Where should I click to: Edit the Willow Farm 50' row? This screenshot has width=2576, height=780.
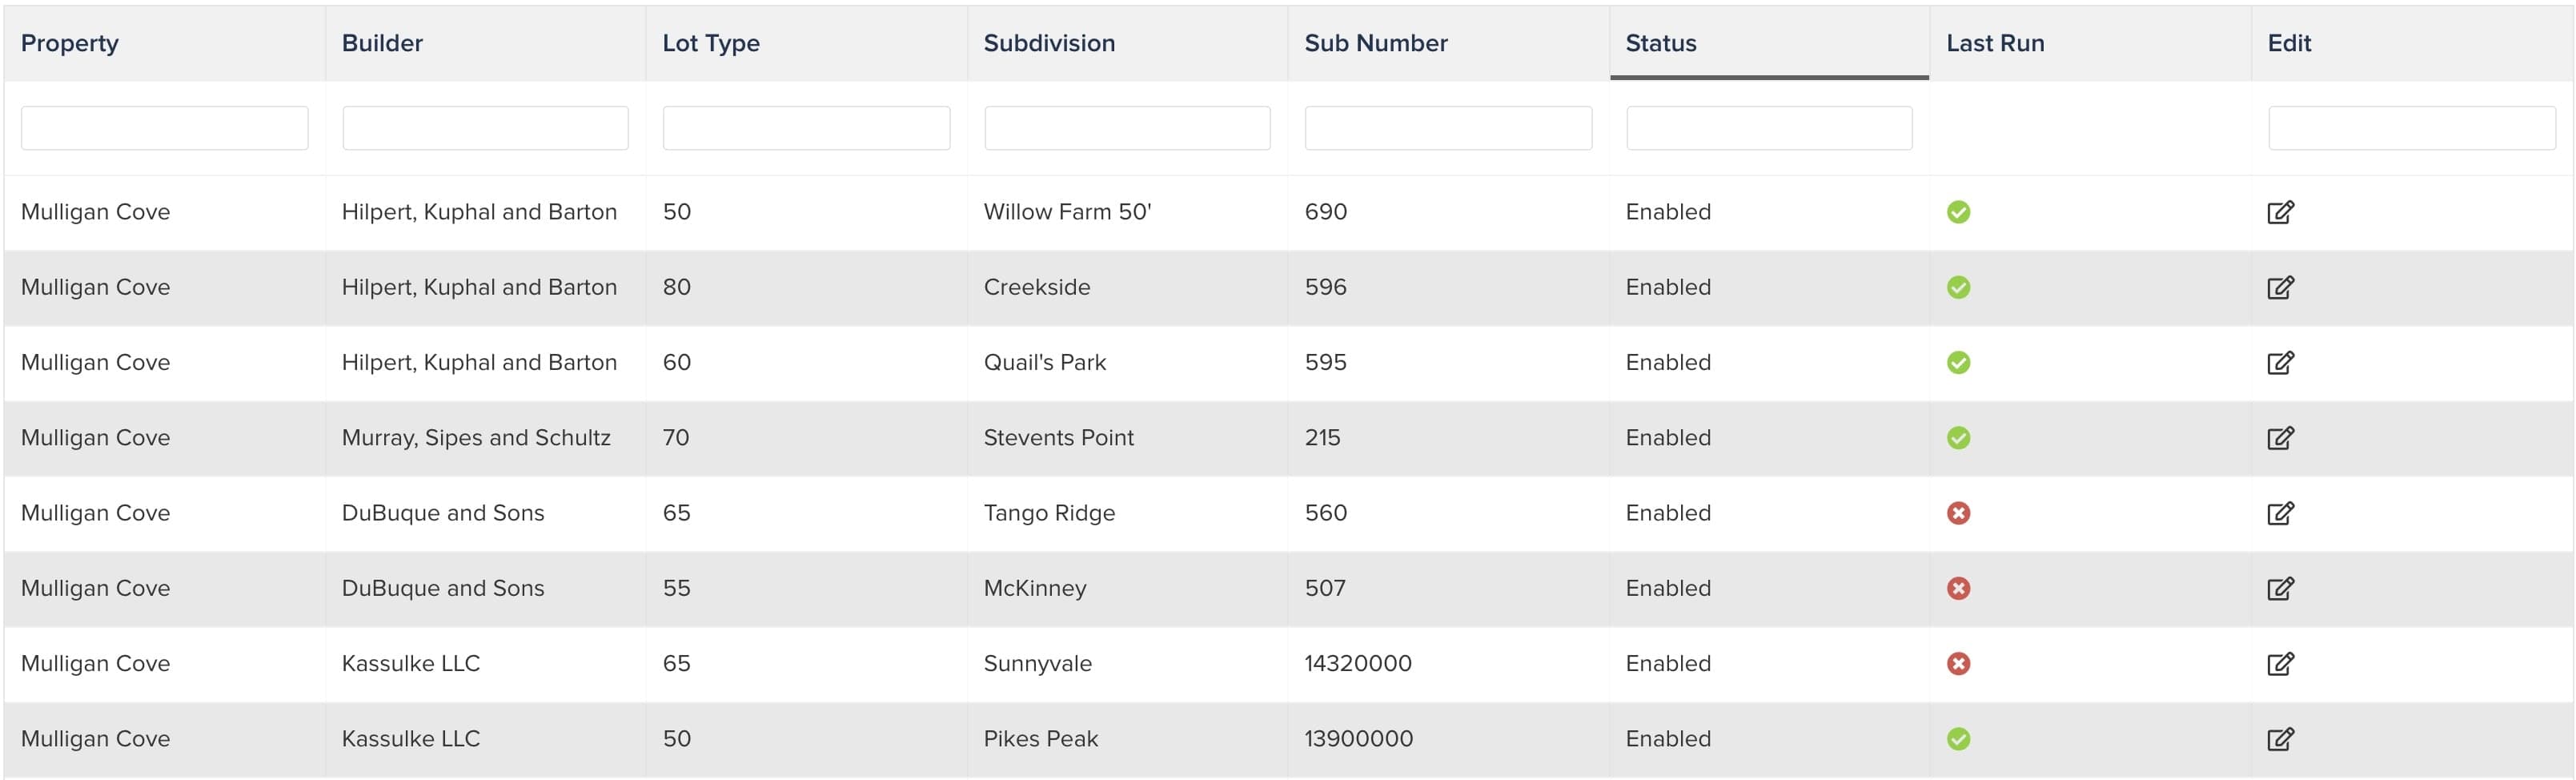coord(2279,212)
